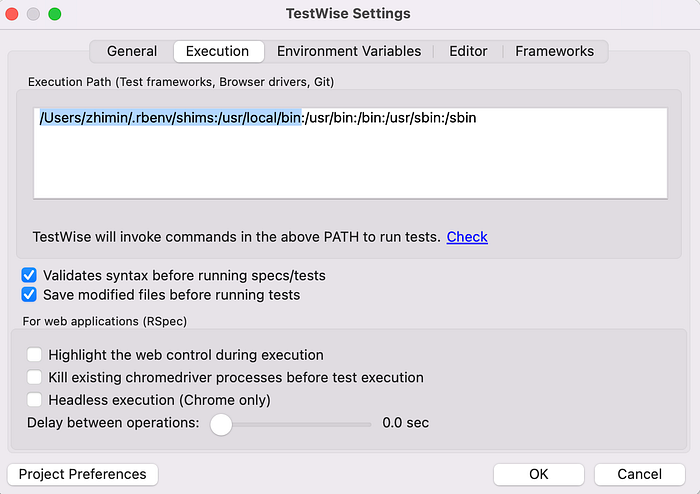Turn on Headless execution (Chrome only)
The height and width of the screenshot is (494, 700).
pos(35,400)
